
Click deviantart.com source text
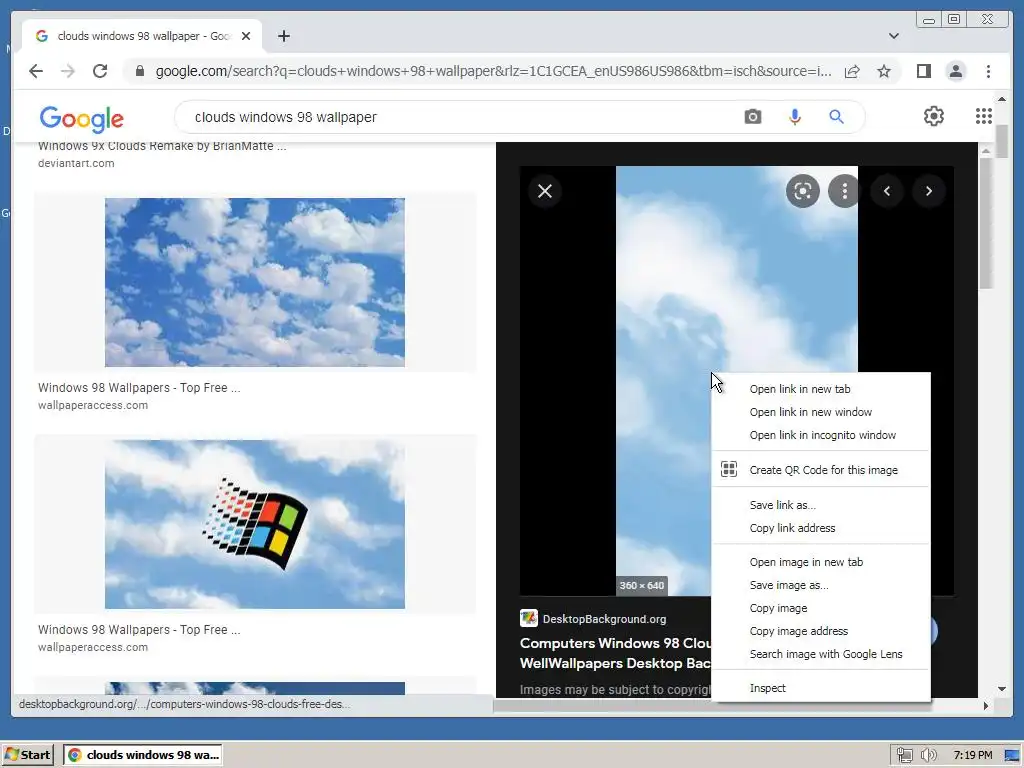(76, 163)
